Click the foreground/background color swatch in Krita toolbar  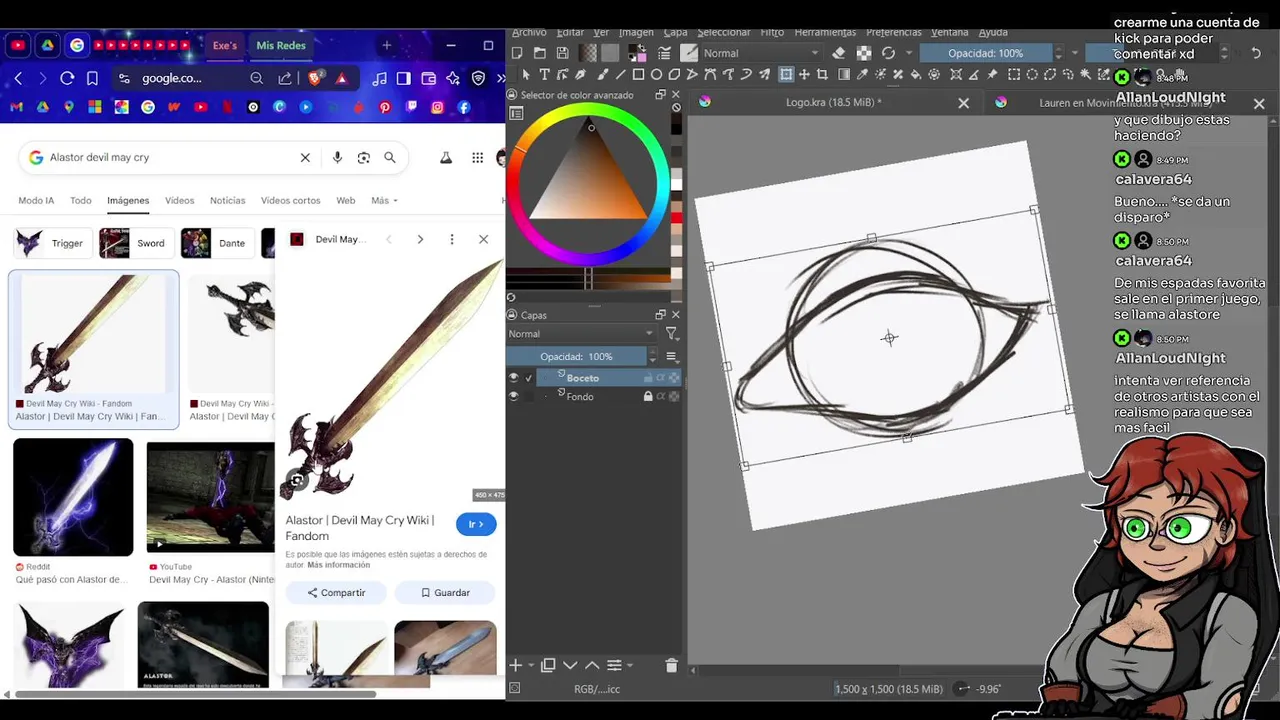(x=637, y=53)
